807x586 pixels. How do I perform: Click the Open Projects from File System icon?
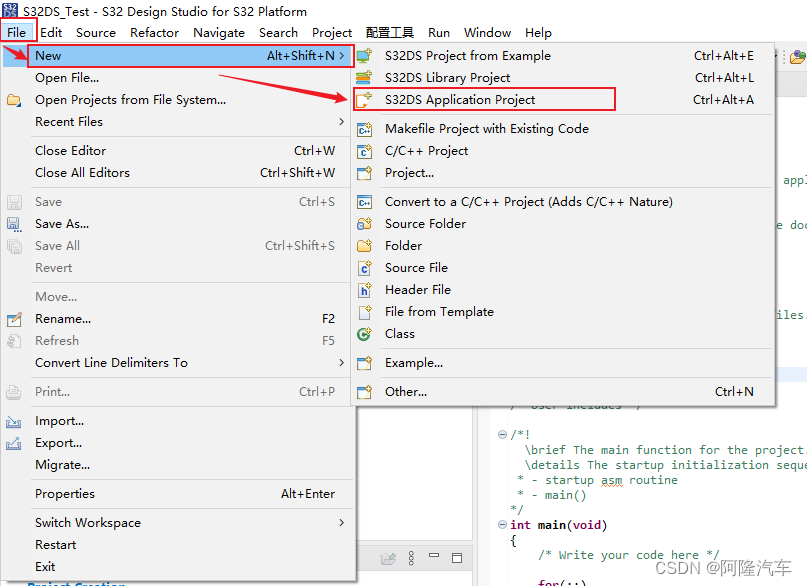click(x=14, y=100)
